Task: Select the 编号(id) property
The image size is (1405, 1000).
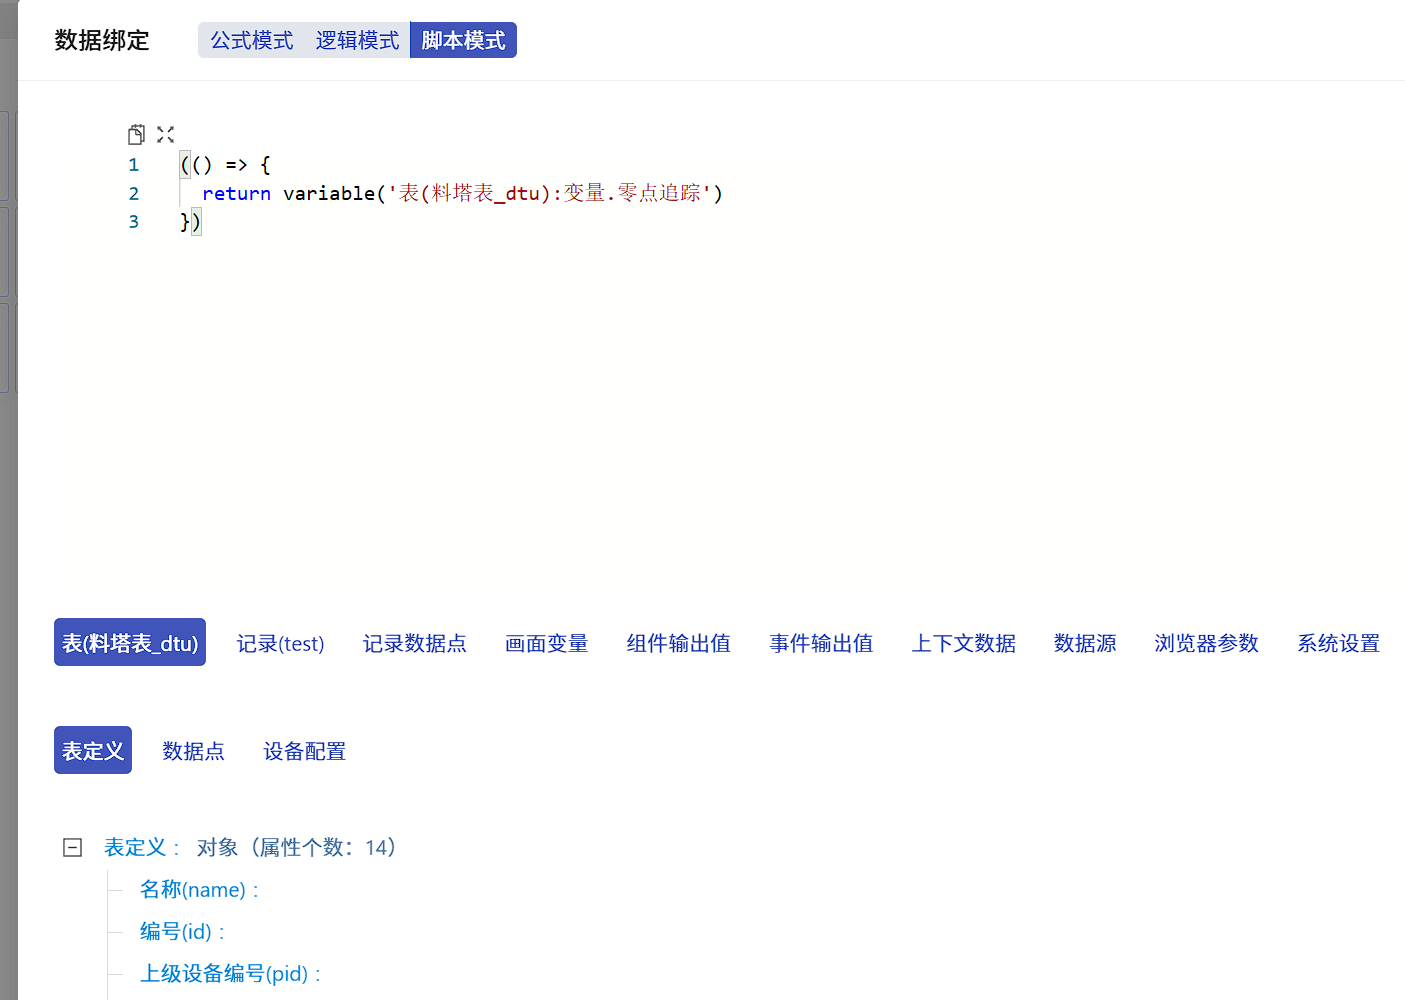Action: 182,931
